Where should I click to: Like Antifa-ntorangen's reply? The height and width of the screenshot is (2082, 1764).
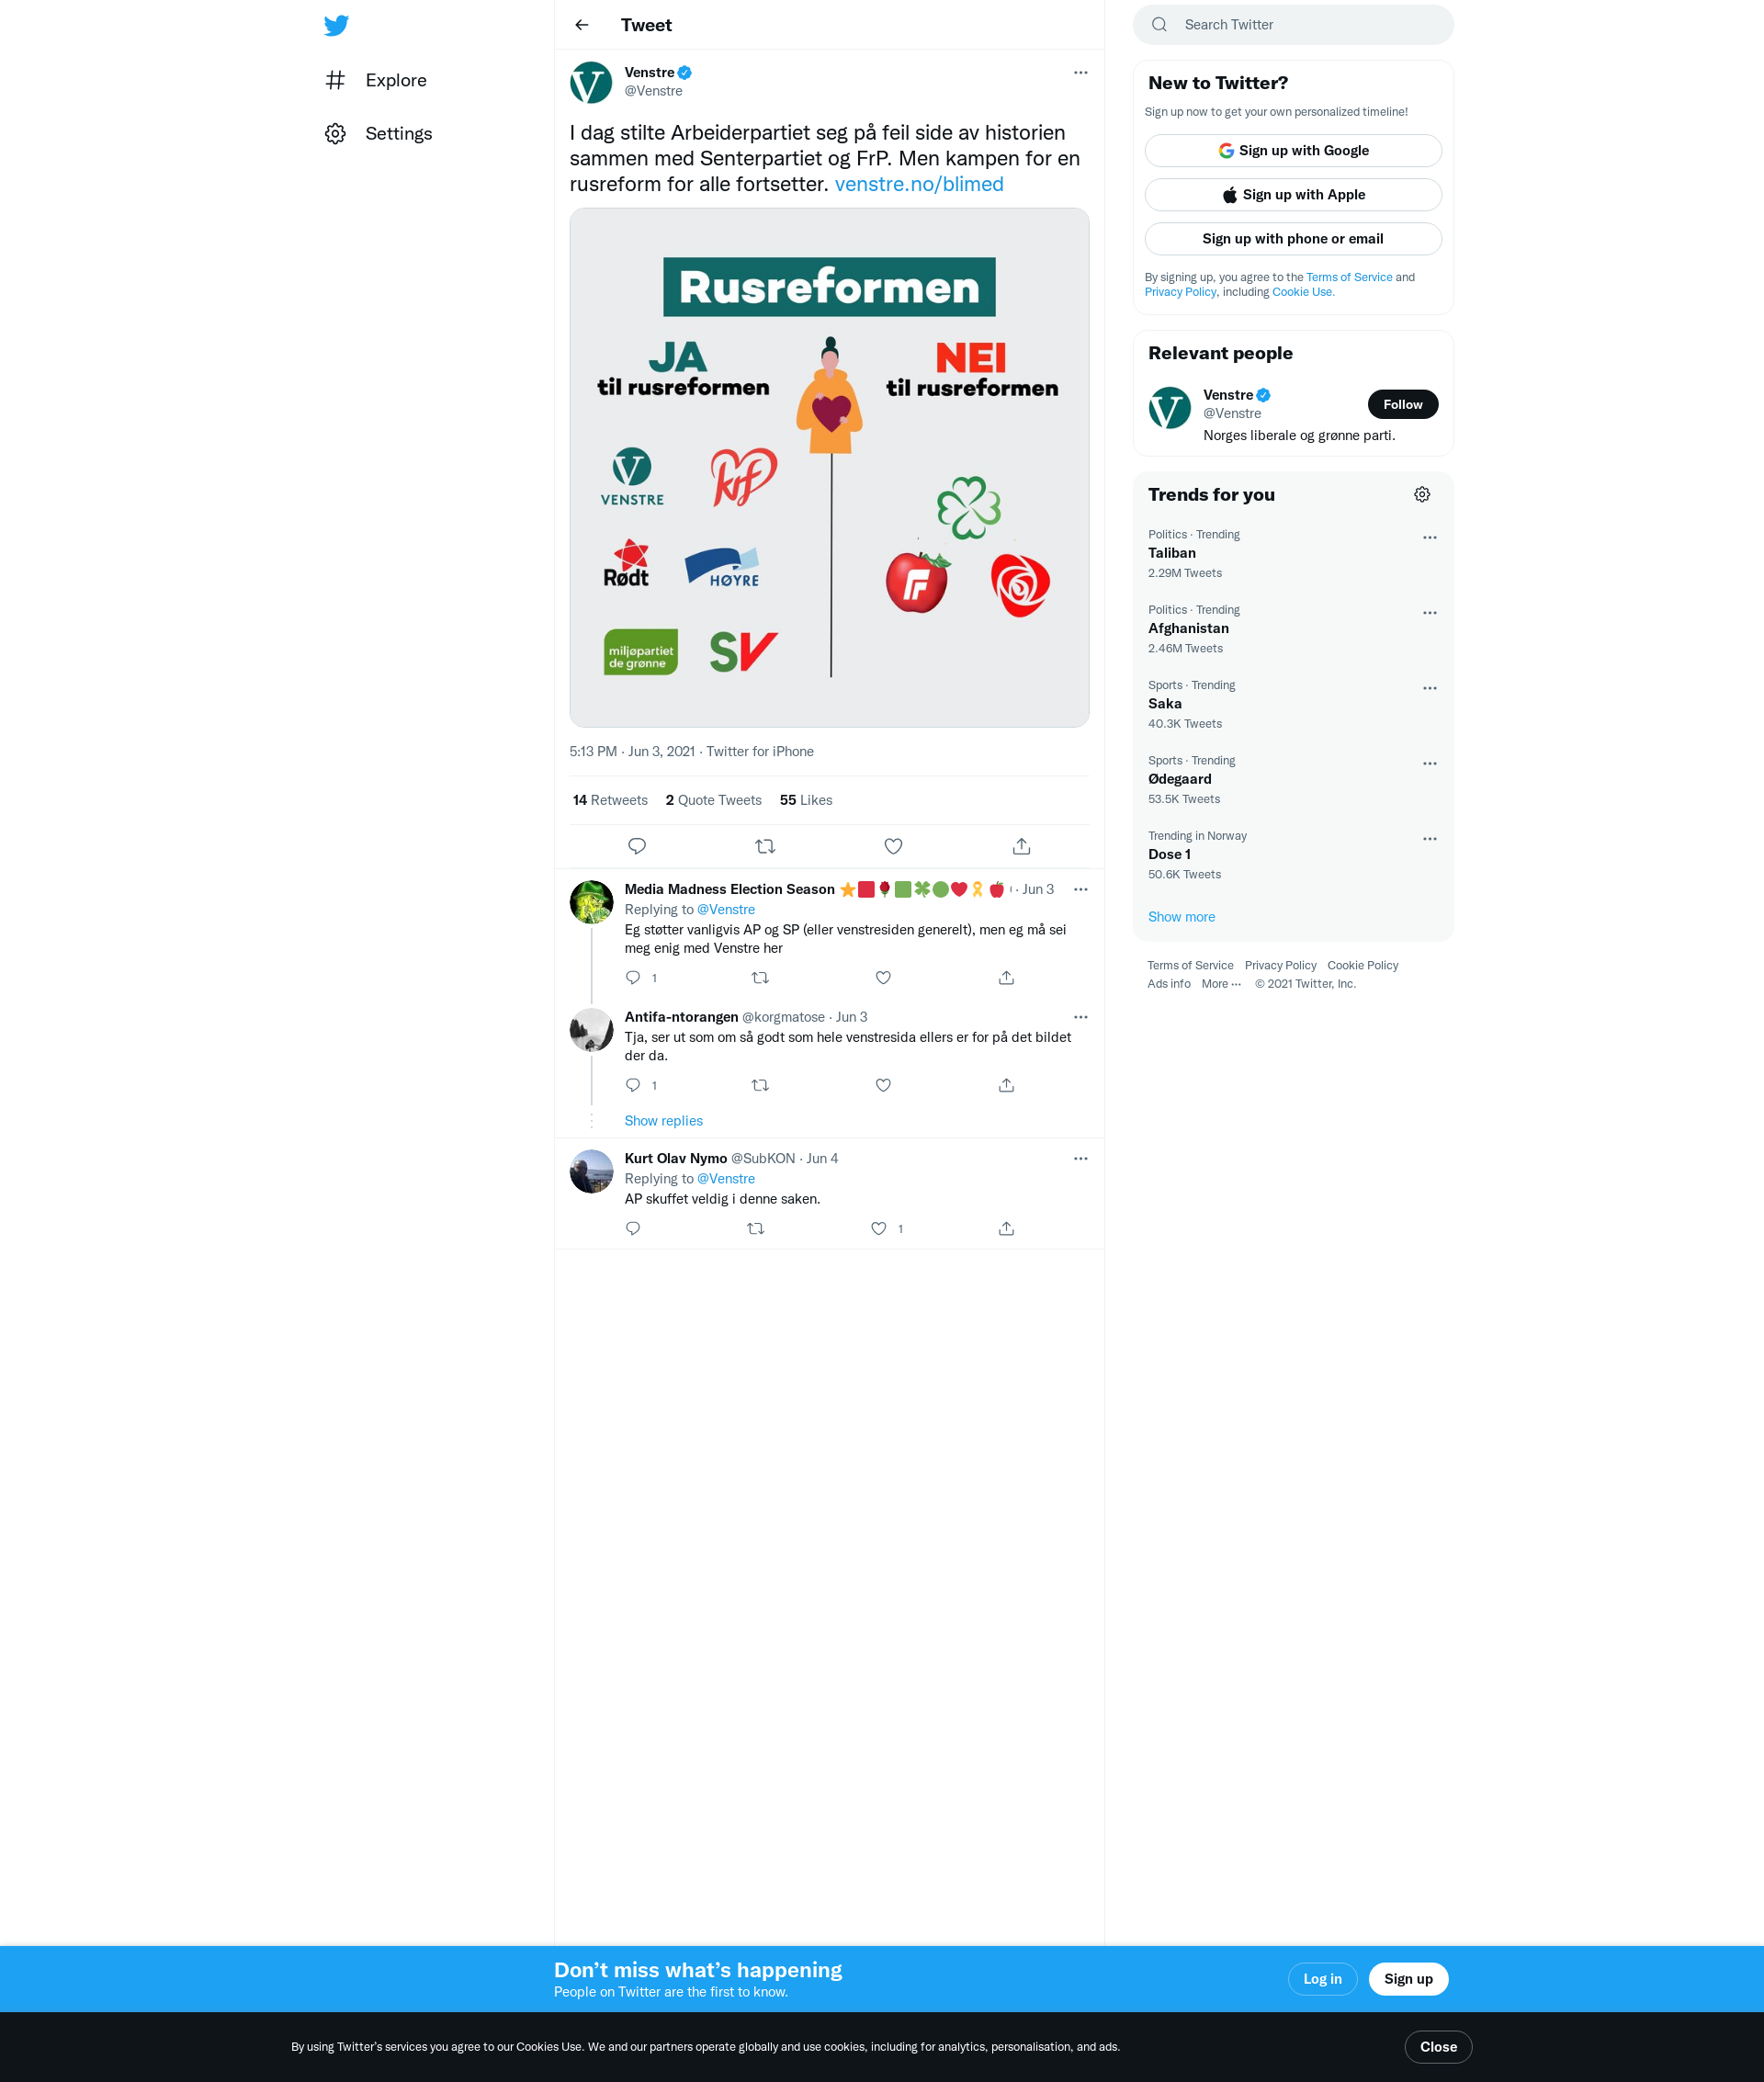(x=883, y=1085)
